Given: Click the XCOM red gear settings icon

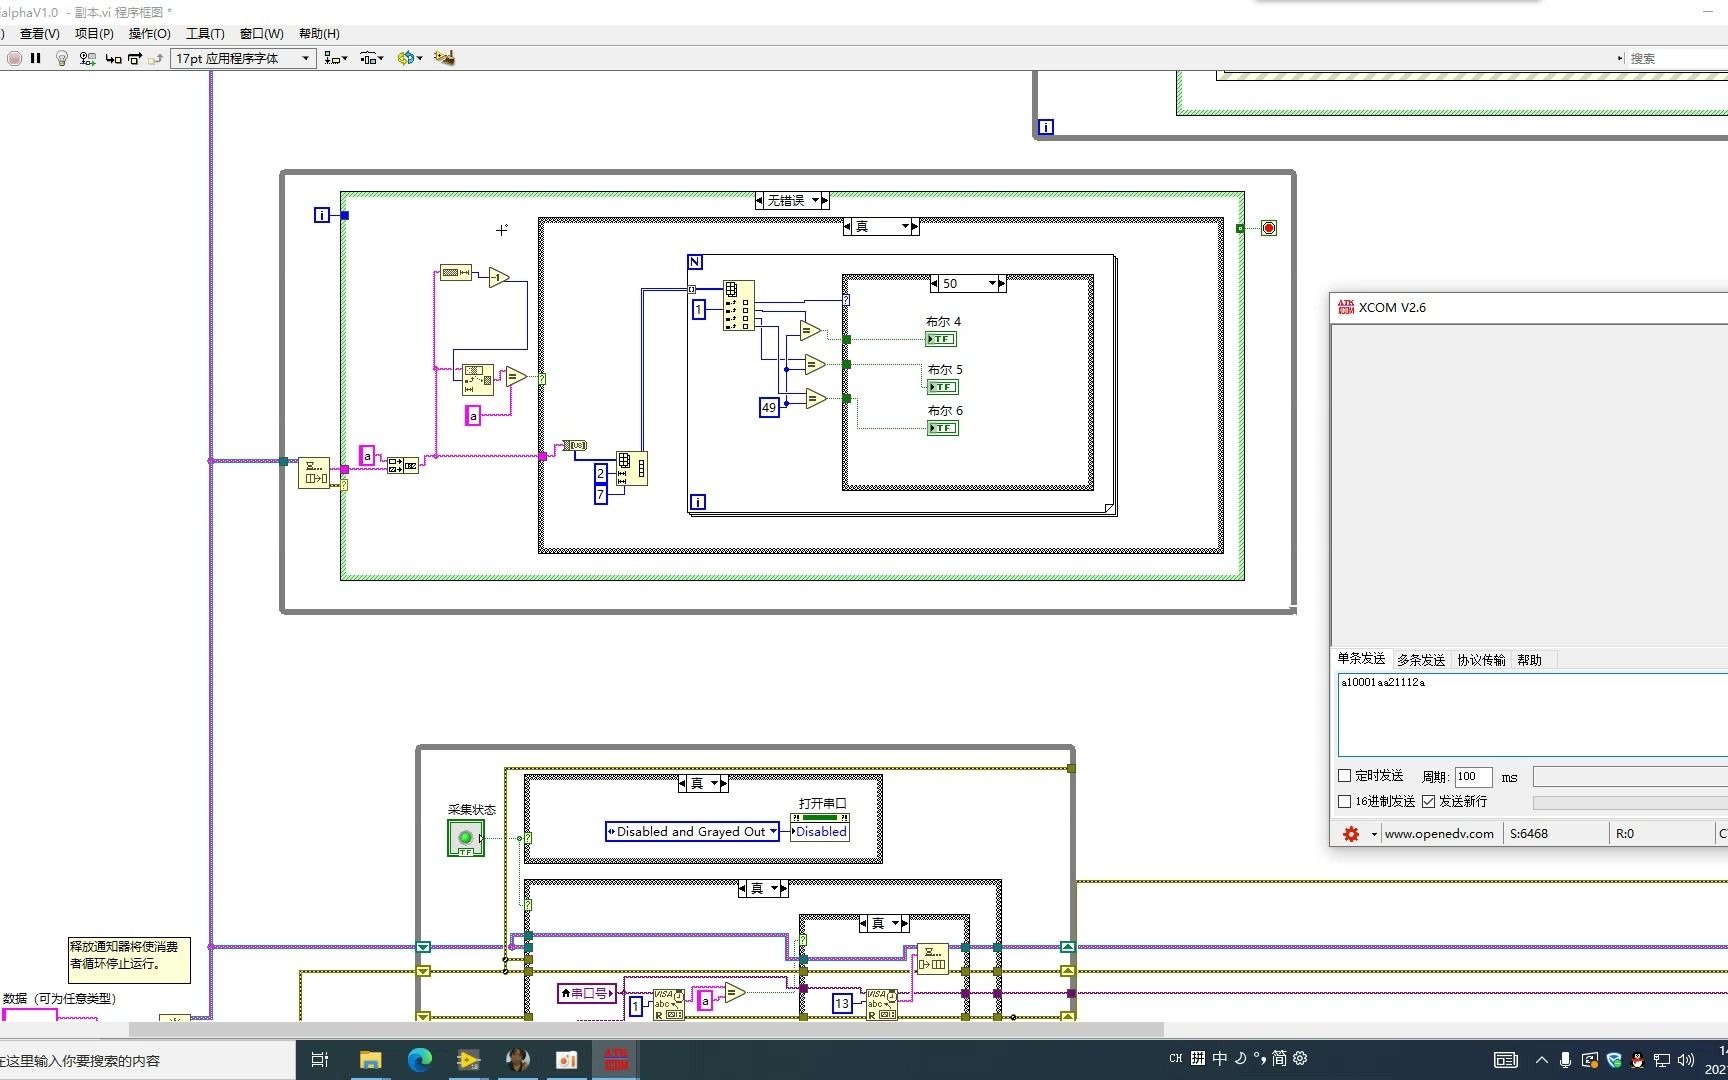Looking at the screenshot, I should coord(1351,834).
